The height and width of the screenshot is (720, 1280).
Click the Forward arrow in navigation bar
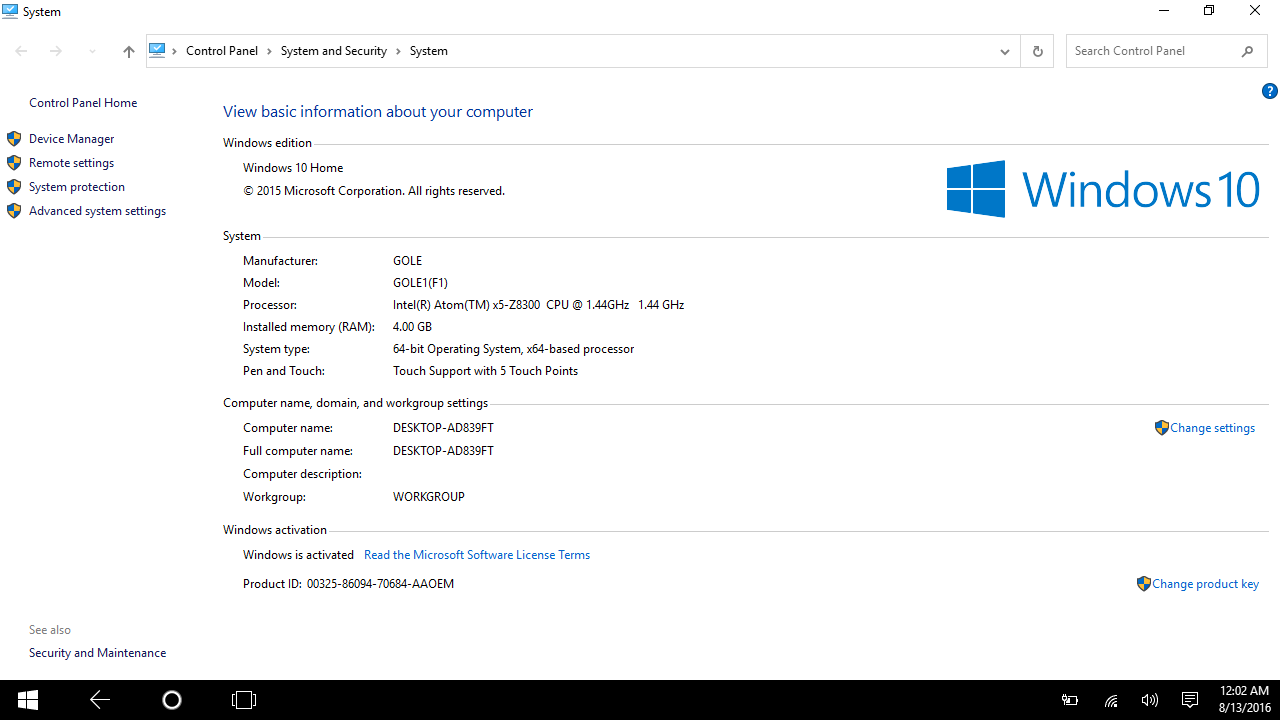(56, 51)
